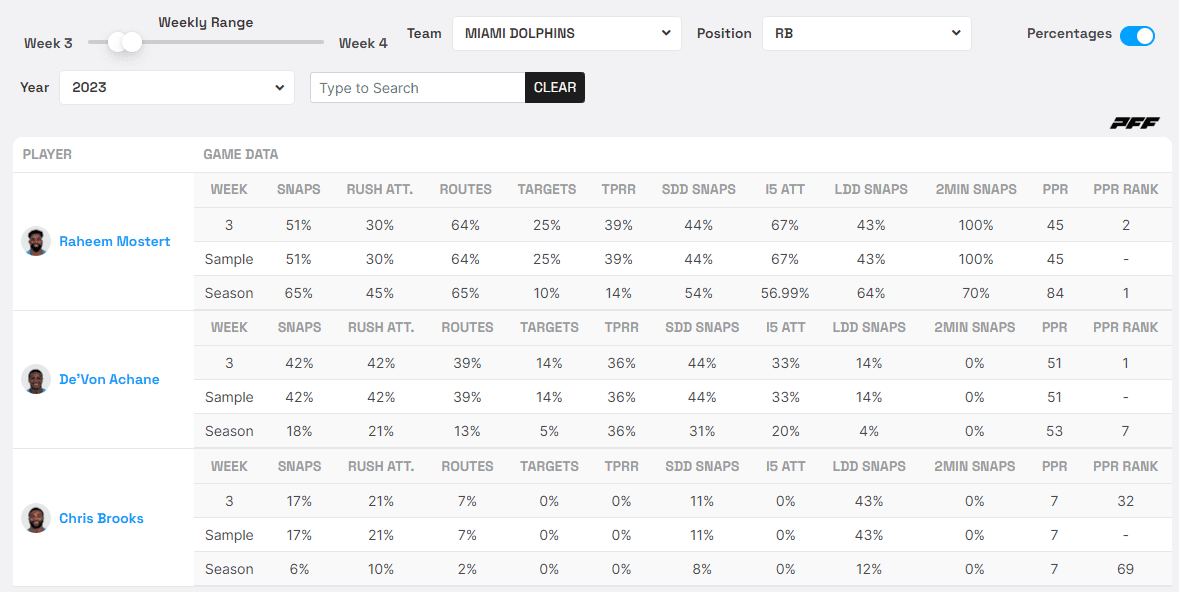
Task: Focus the Type to Search field
Action: point(417,87)
